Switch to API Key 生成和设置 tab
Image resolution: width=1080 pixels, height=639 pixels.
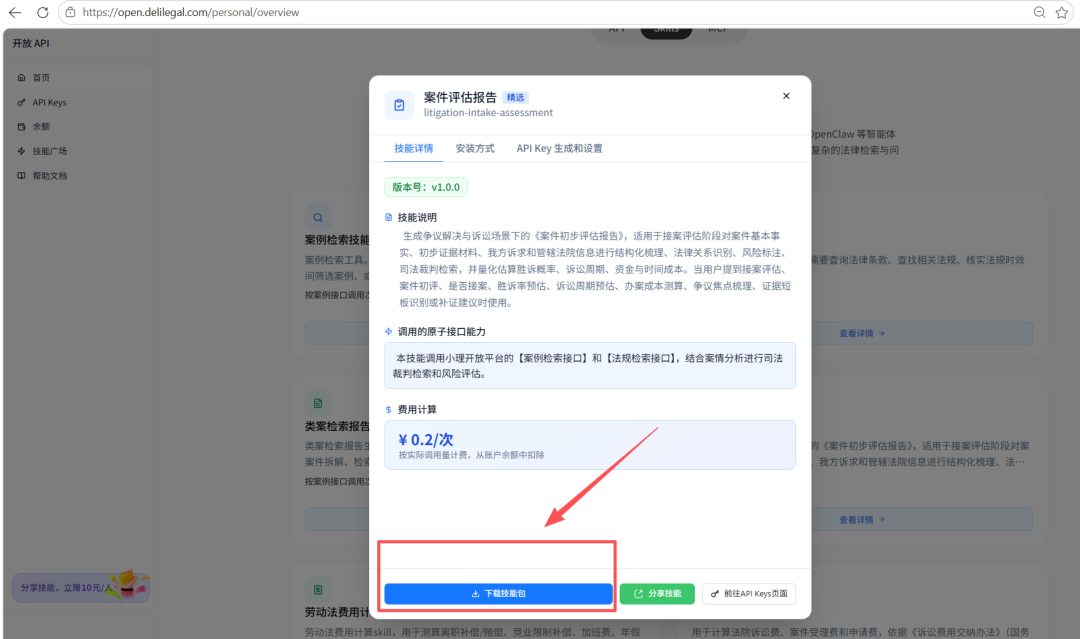(559, 148)
